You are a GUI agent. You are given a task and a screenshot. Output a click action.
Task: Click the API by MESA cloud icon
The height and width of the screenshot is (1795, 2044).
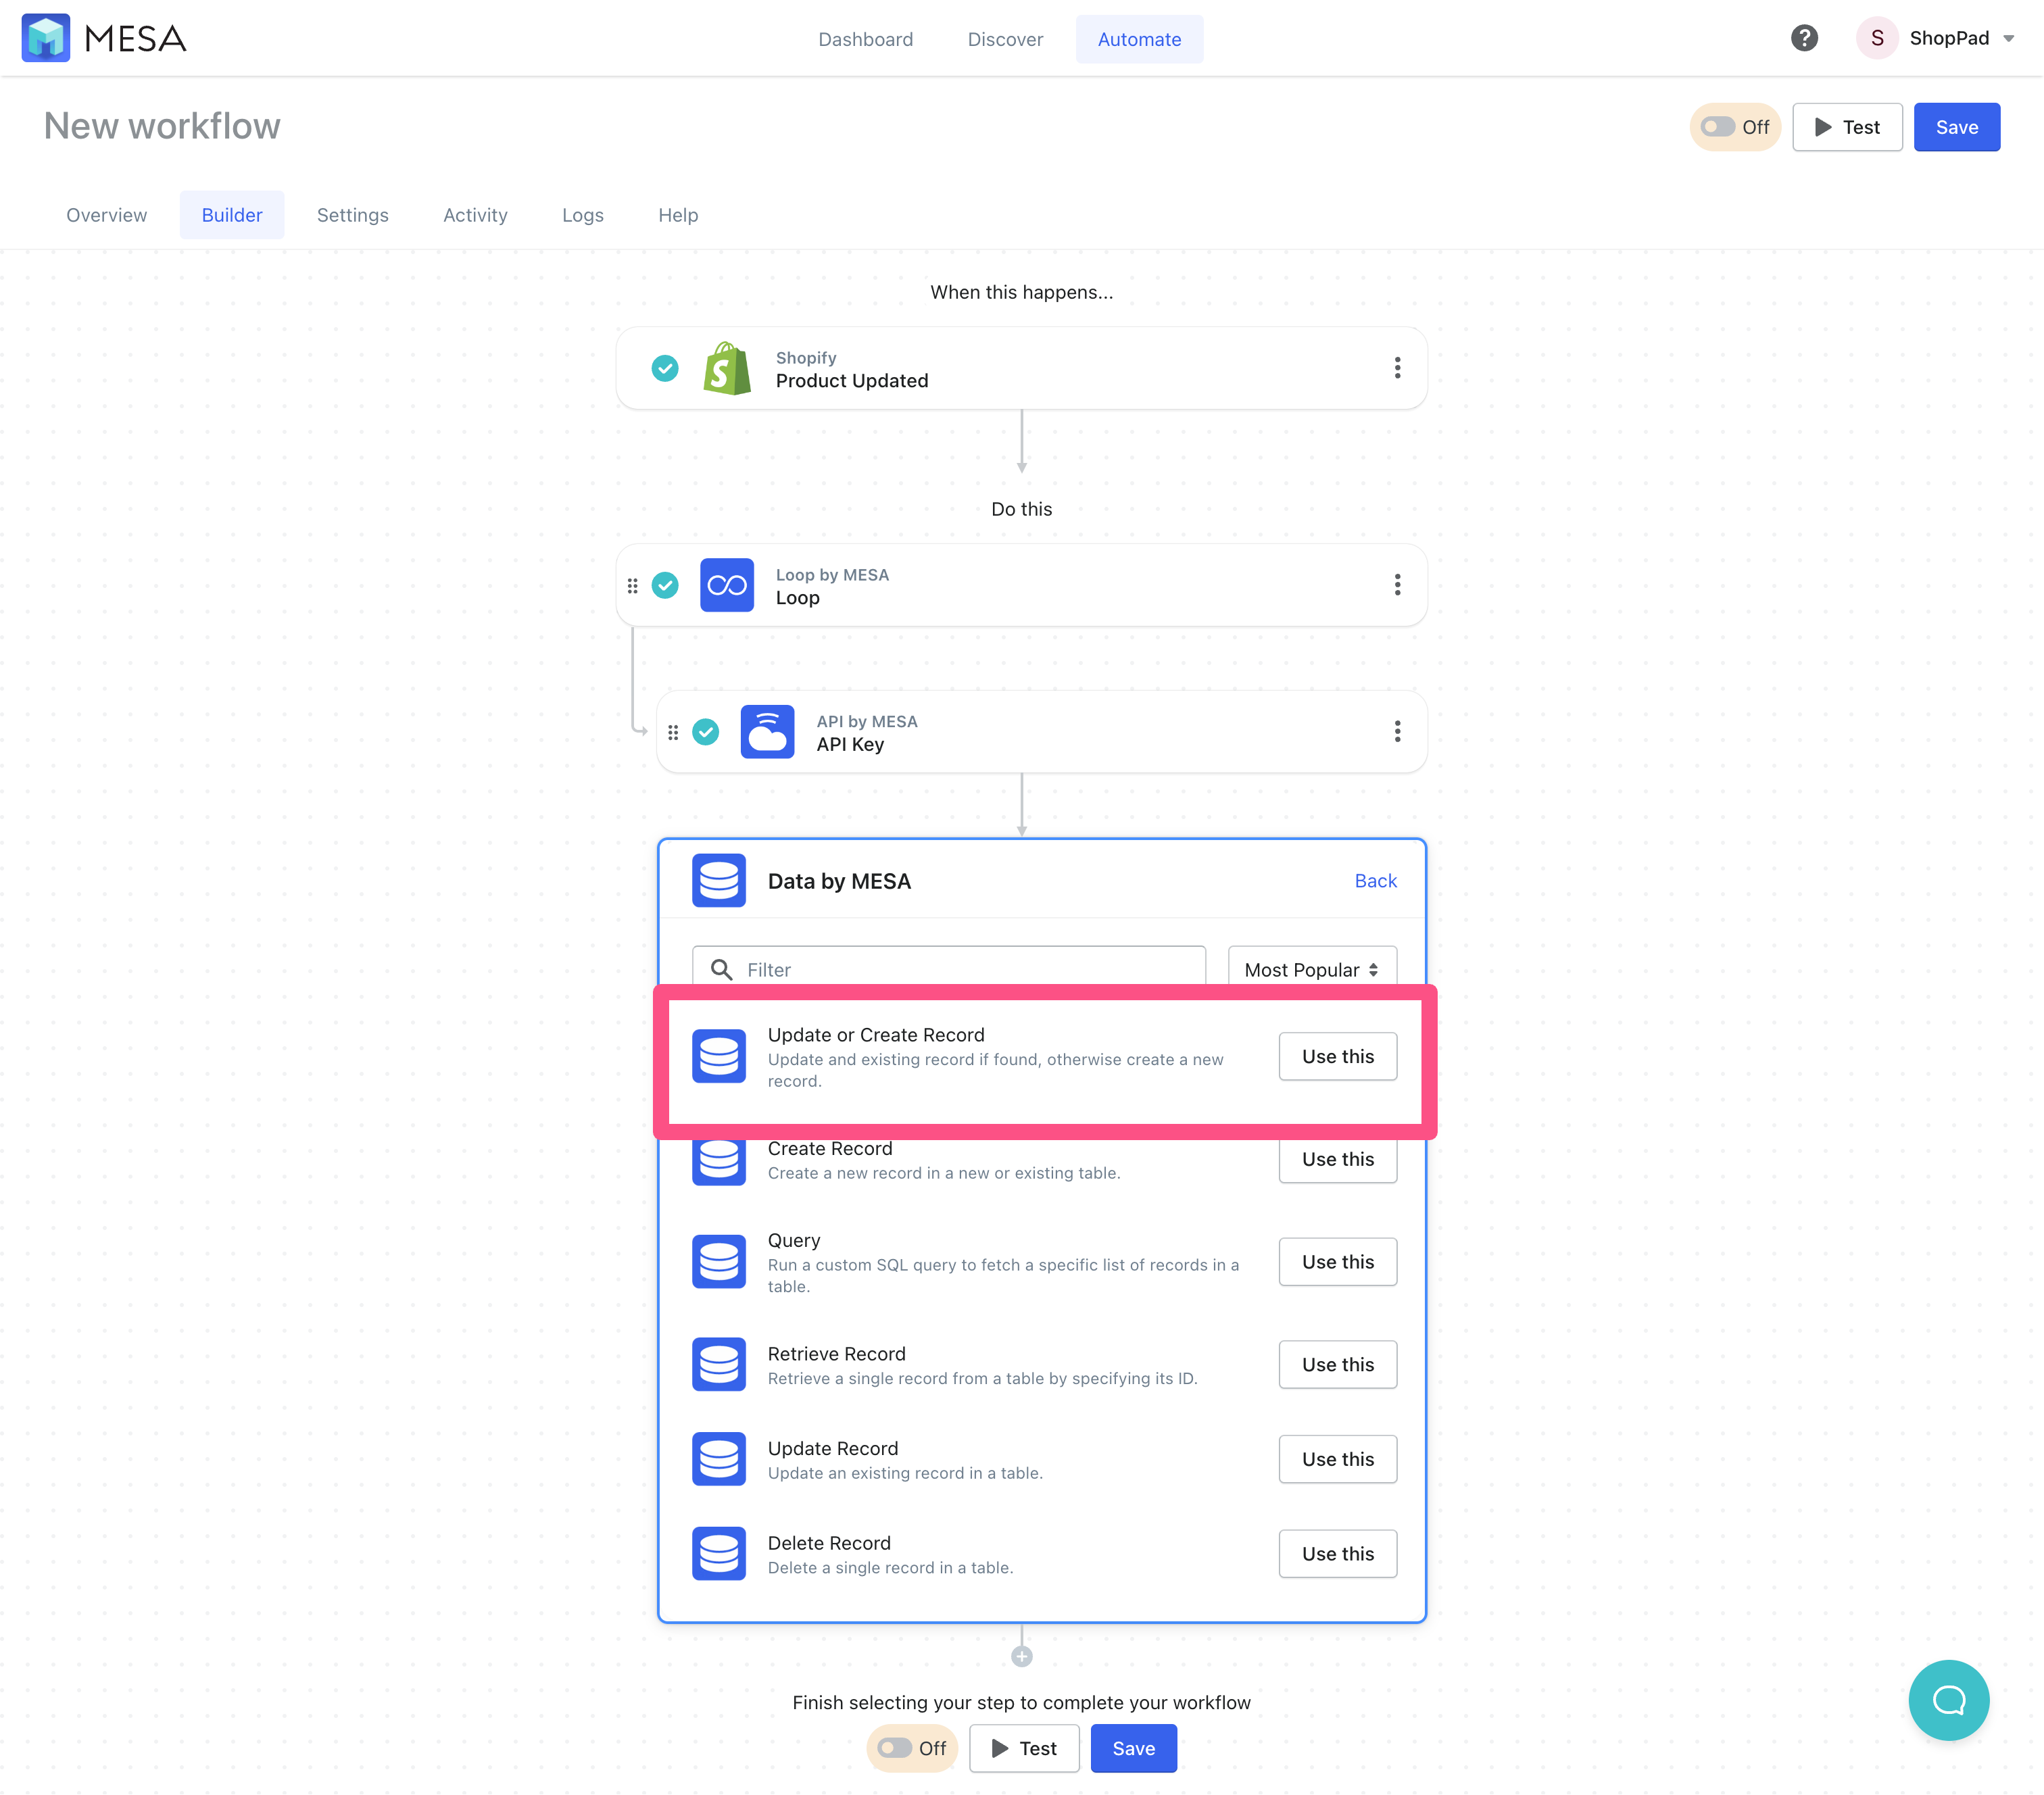pos(767,732)
